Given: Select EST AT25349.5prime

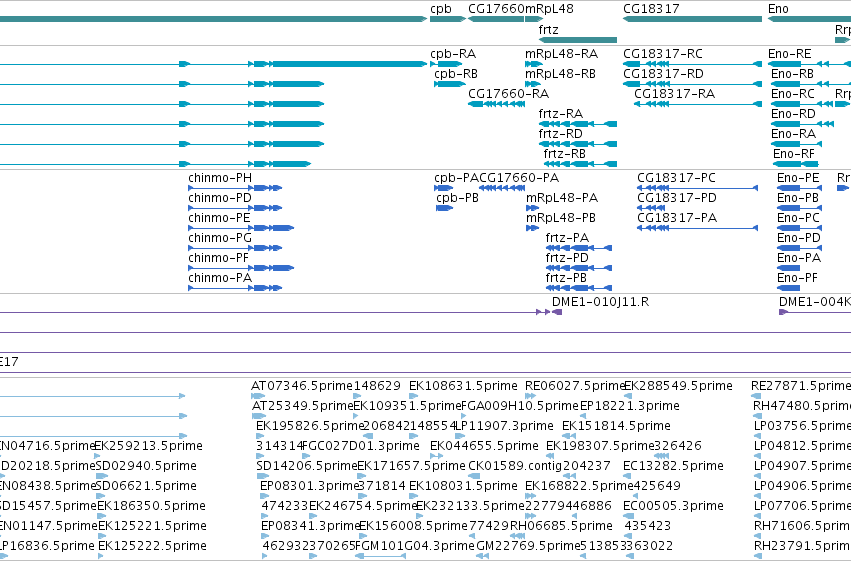Looking at the screenshot, I should pyautogui.click(x=303, y=406).
